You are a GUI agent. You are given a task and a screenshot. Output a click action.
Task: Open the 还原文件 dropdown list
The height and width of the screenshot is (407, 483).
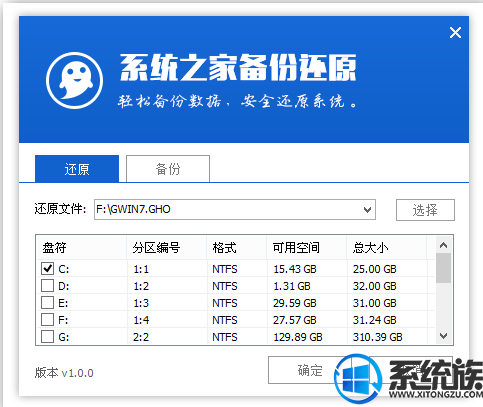367,210
